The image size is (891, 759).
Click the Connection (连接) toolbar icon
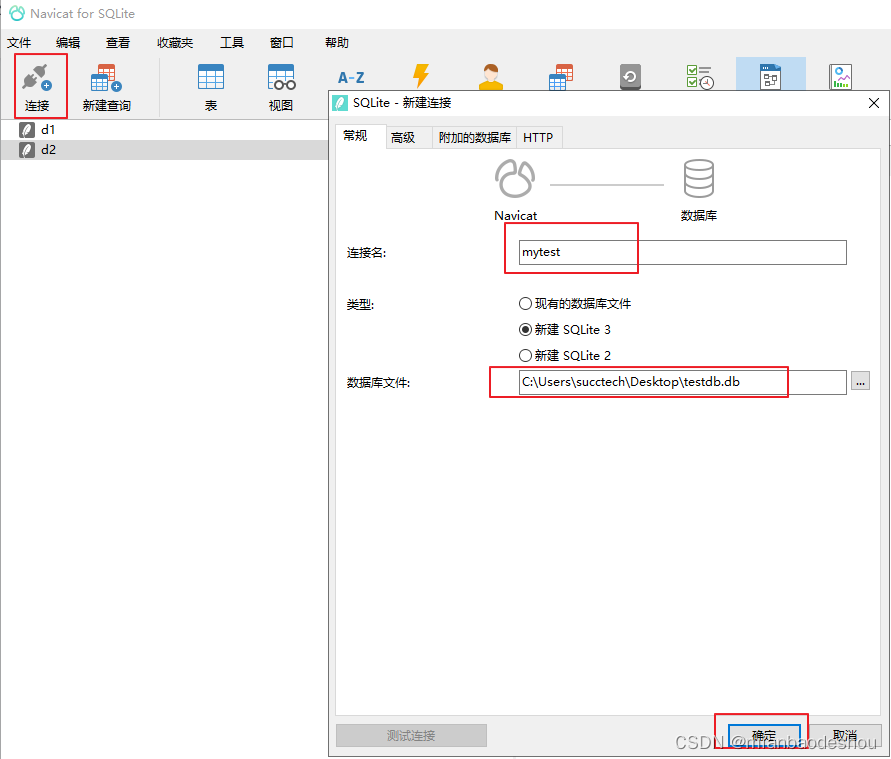tap(38, 86)
